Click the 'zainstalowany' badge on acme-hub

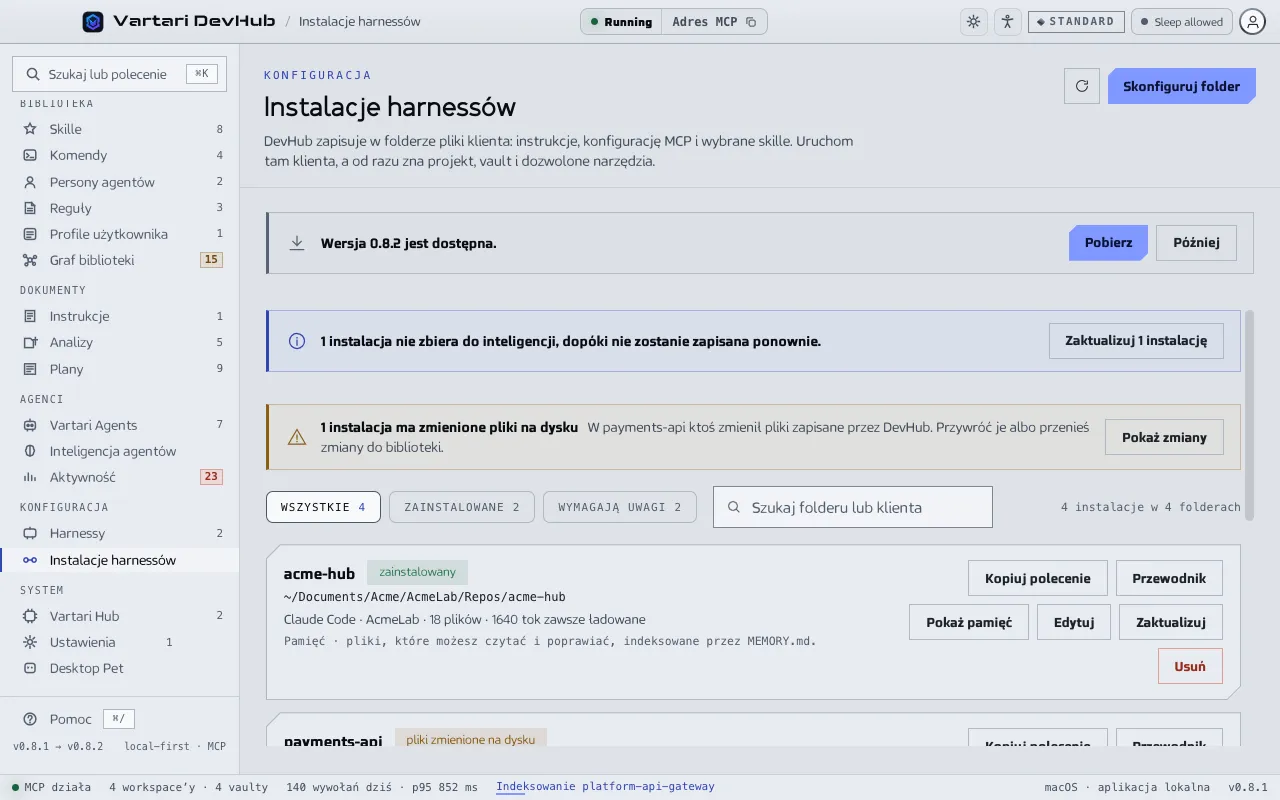click(417, 572)
